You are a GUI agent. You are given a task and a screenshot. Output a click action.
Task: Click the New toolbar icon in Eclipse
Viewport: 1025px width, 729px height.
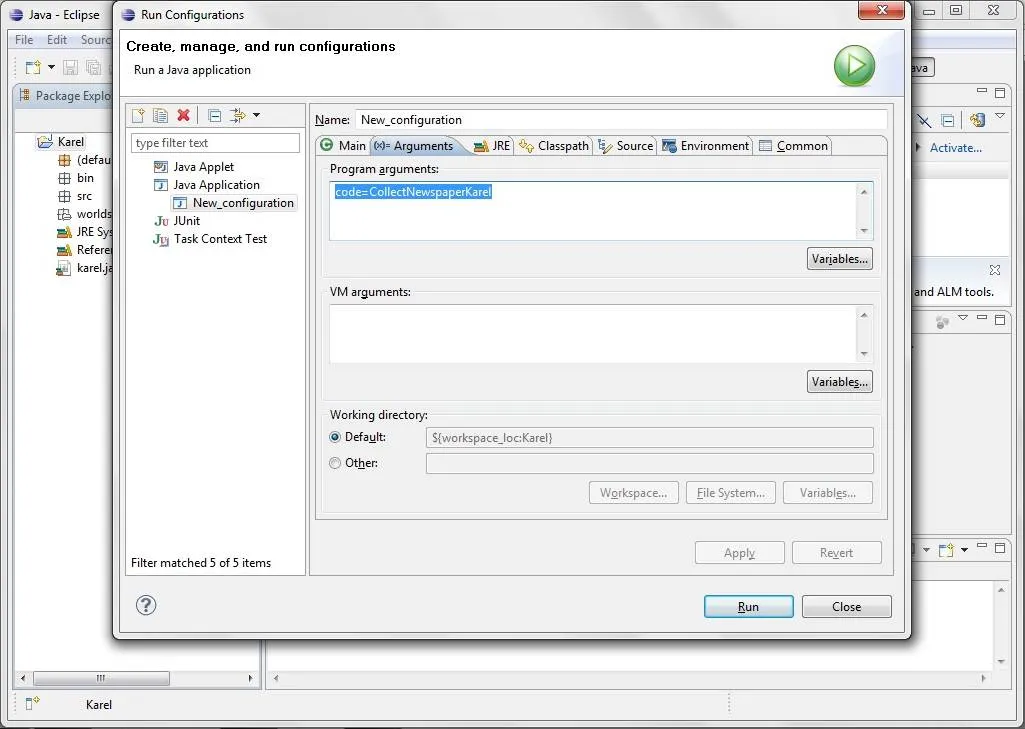point(33,67)
